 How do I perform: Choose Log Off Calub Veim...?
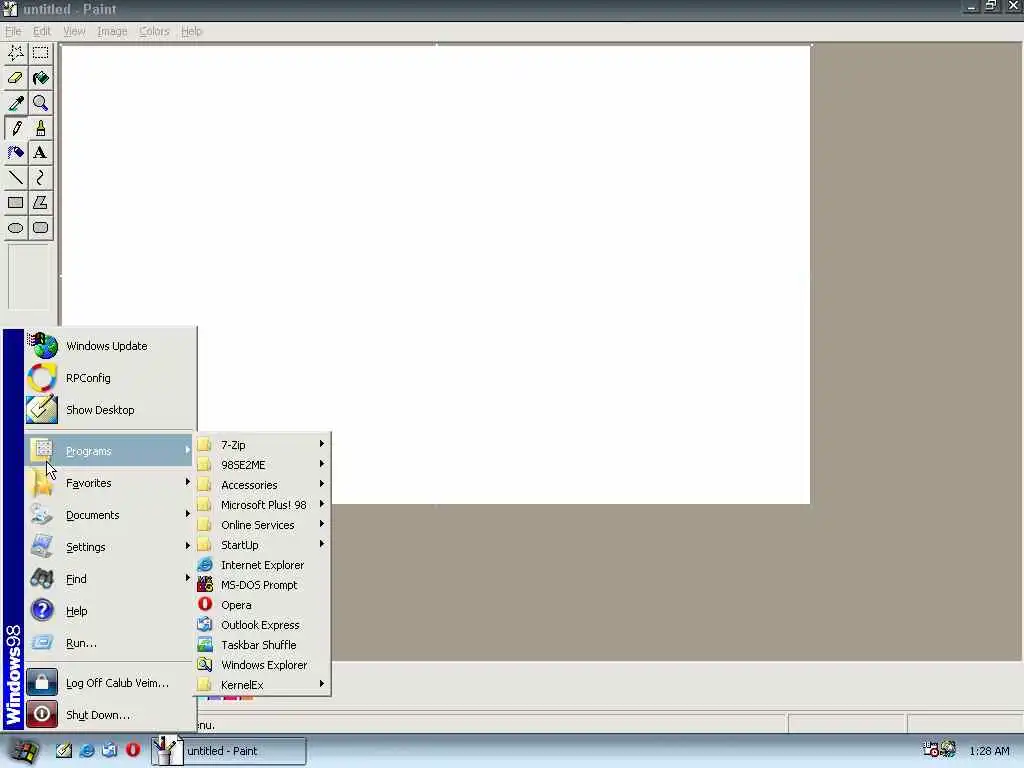pyautogui.click(x=110, y=683)
